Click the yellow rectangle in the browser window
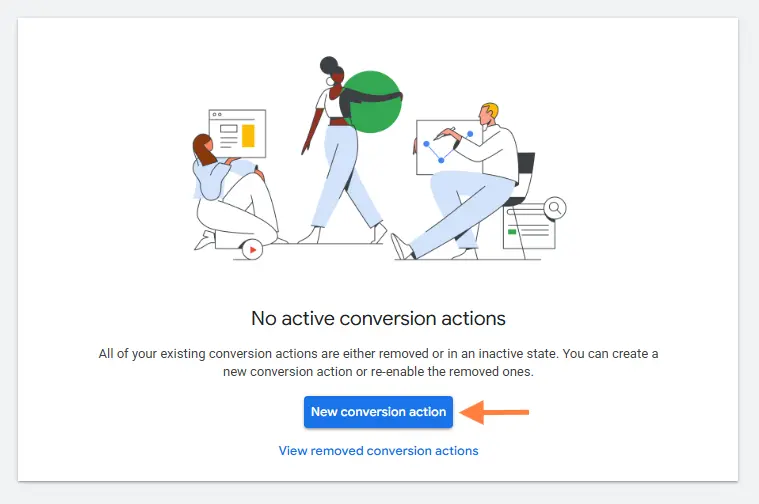This screenshot has width=759, height=504. [x=248, y=135]
